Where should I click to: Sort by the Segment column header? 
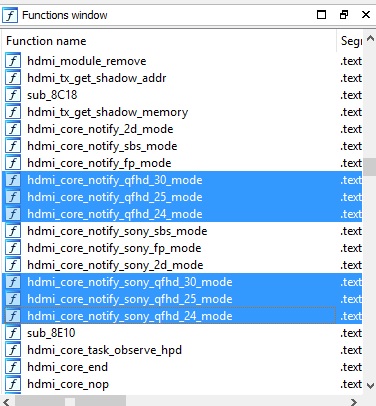point(350,41)
